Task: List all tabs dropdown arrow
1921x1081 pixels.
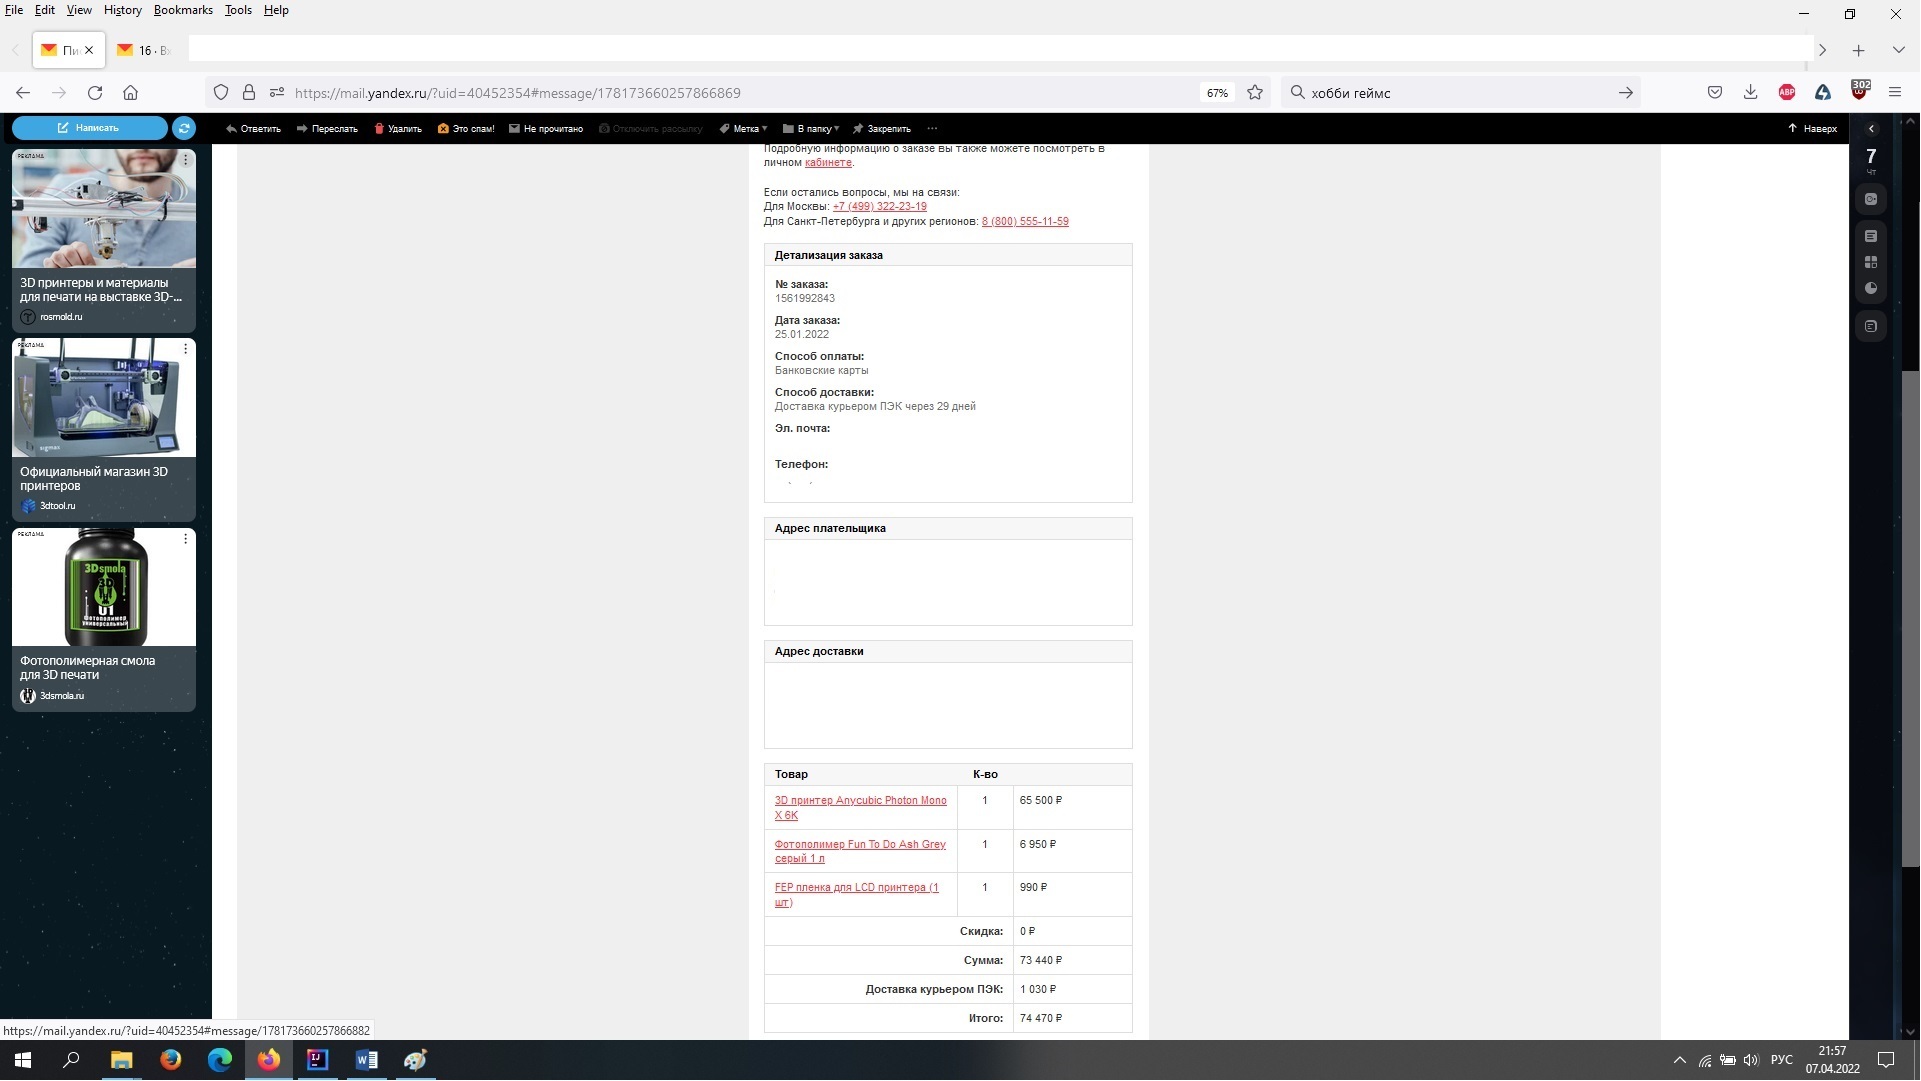Action: click(x=1898, y=50)
